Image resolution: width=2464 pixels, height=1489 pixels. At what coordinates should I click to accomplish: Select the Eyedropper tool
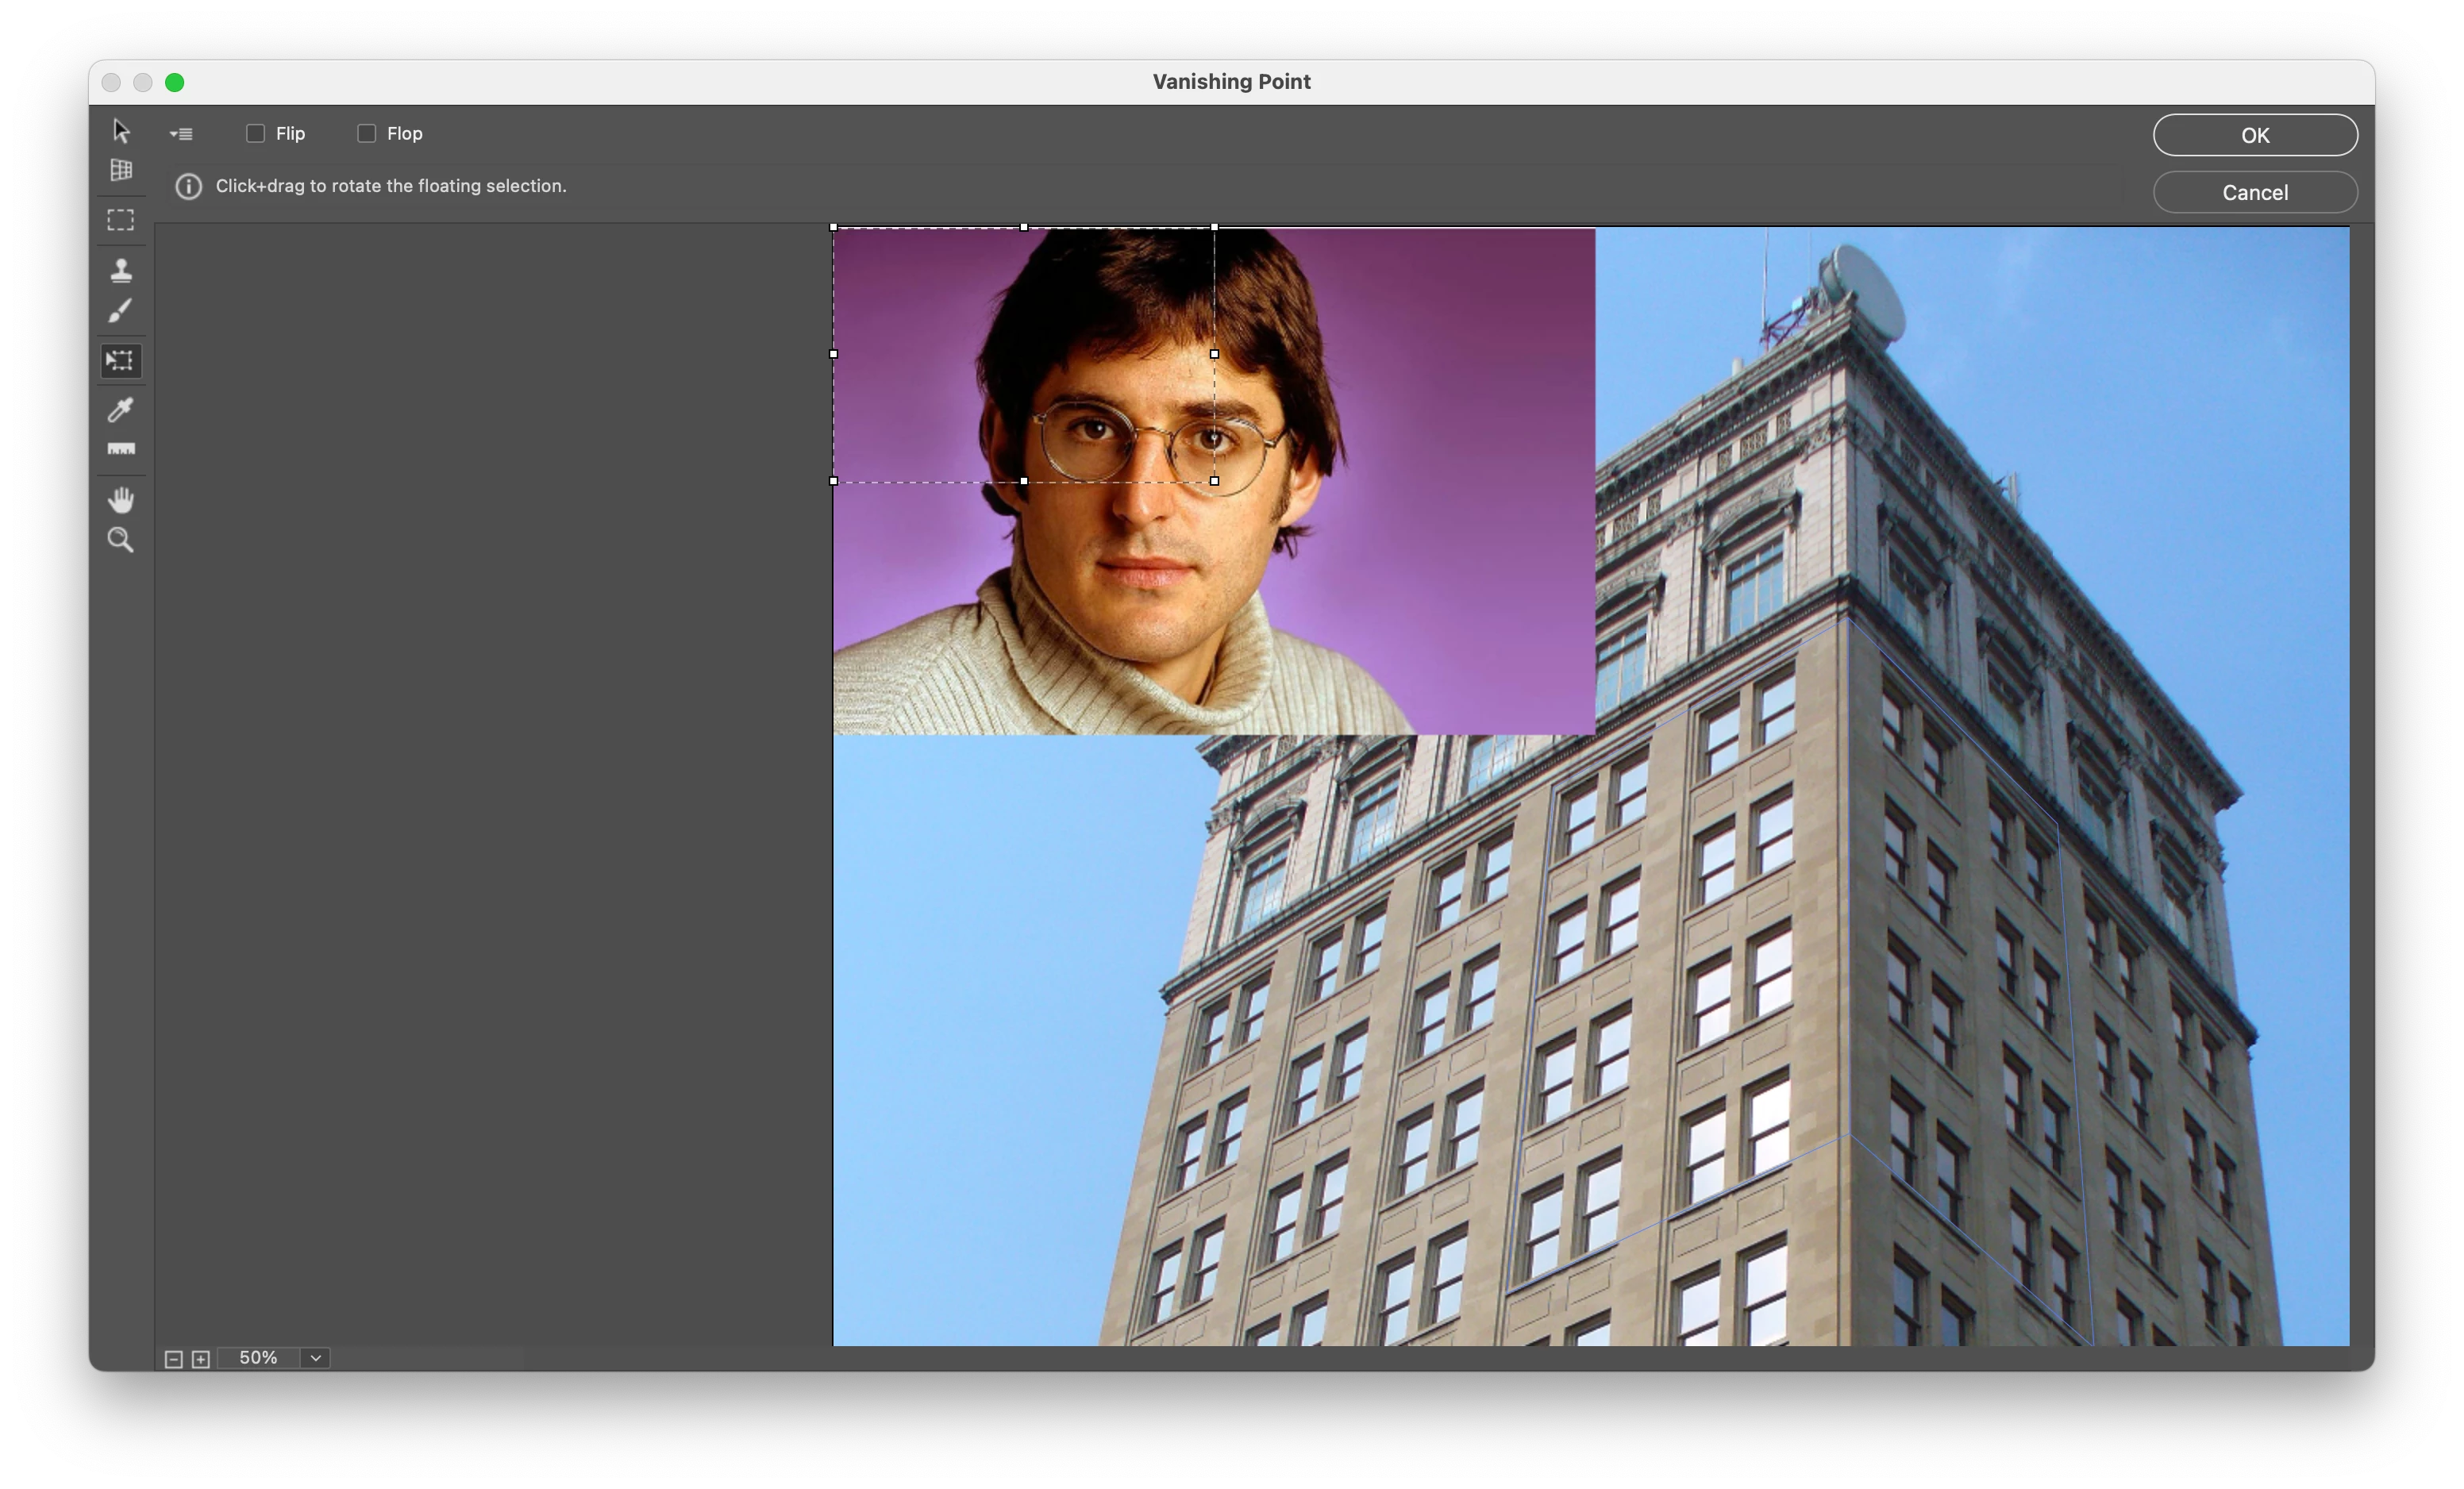[121, 409]
